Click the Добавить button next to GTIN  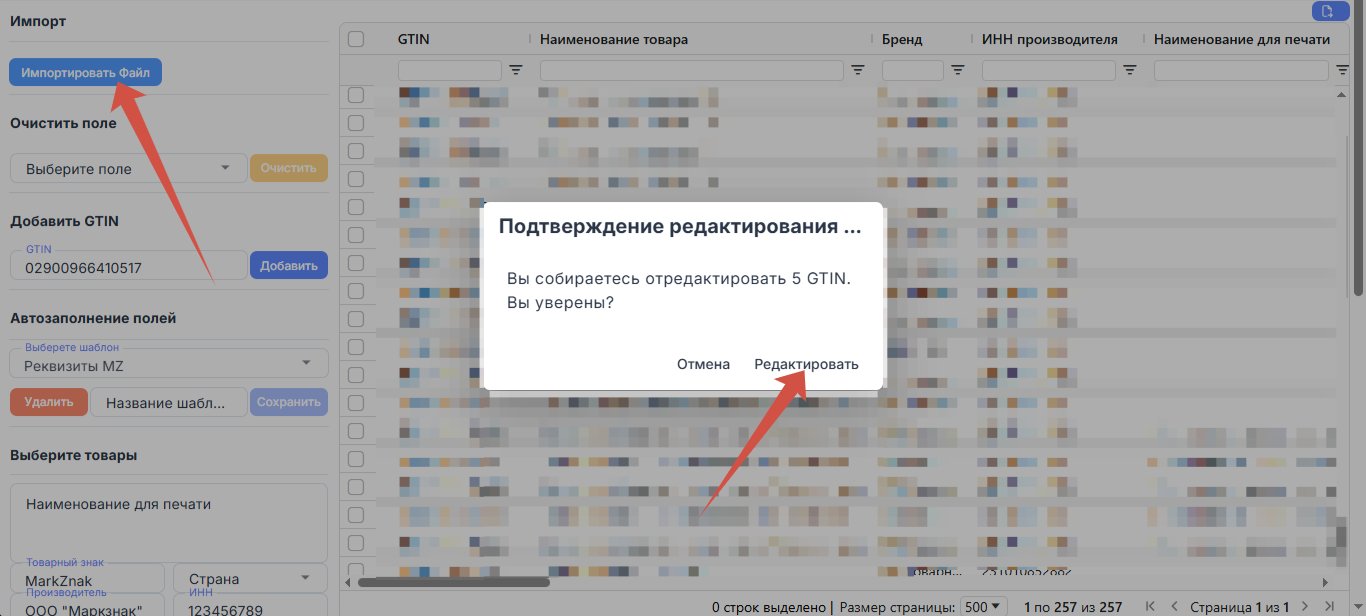click(x=289, y=265)
